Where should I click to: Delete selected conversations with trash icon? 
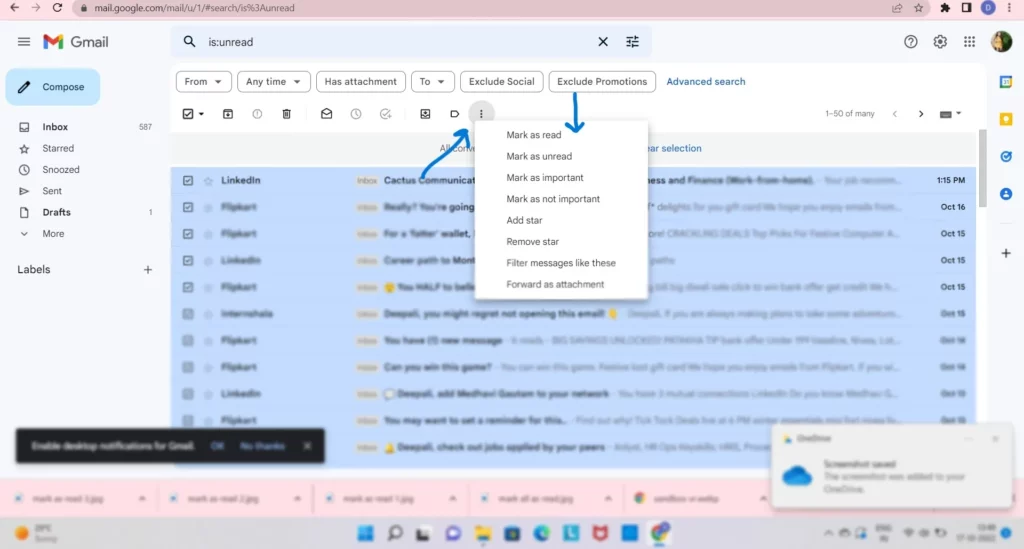[x=286, y=114]
